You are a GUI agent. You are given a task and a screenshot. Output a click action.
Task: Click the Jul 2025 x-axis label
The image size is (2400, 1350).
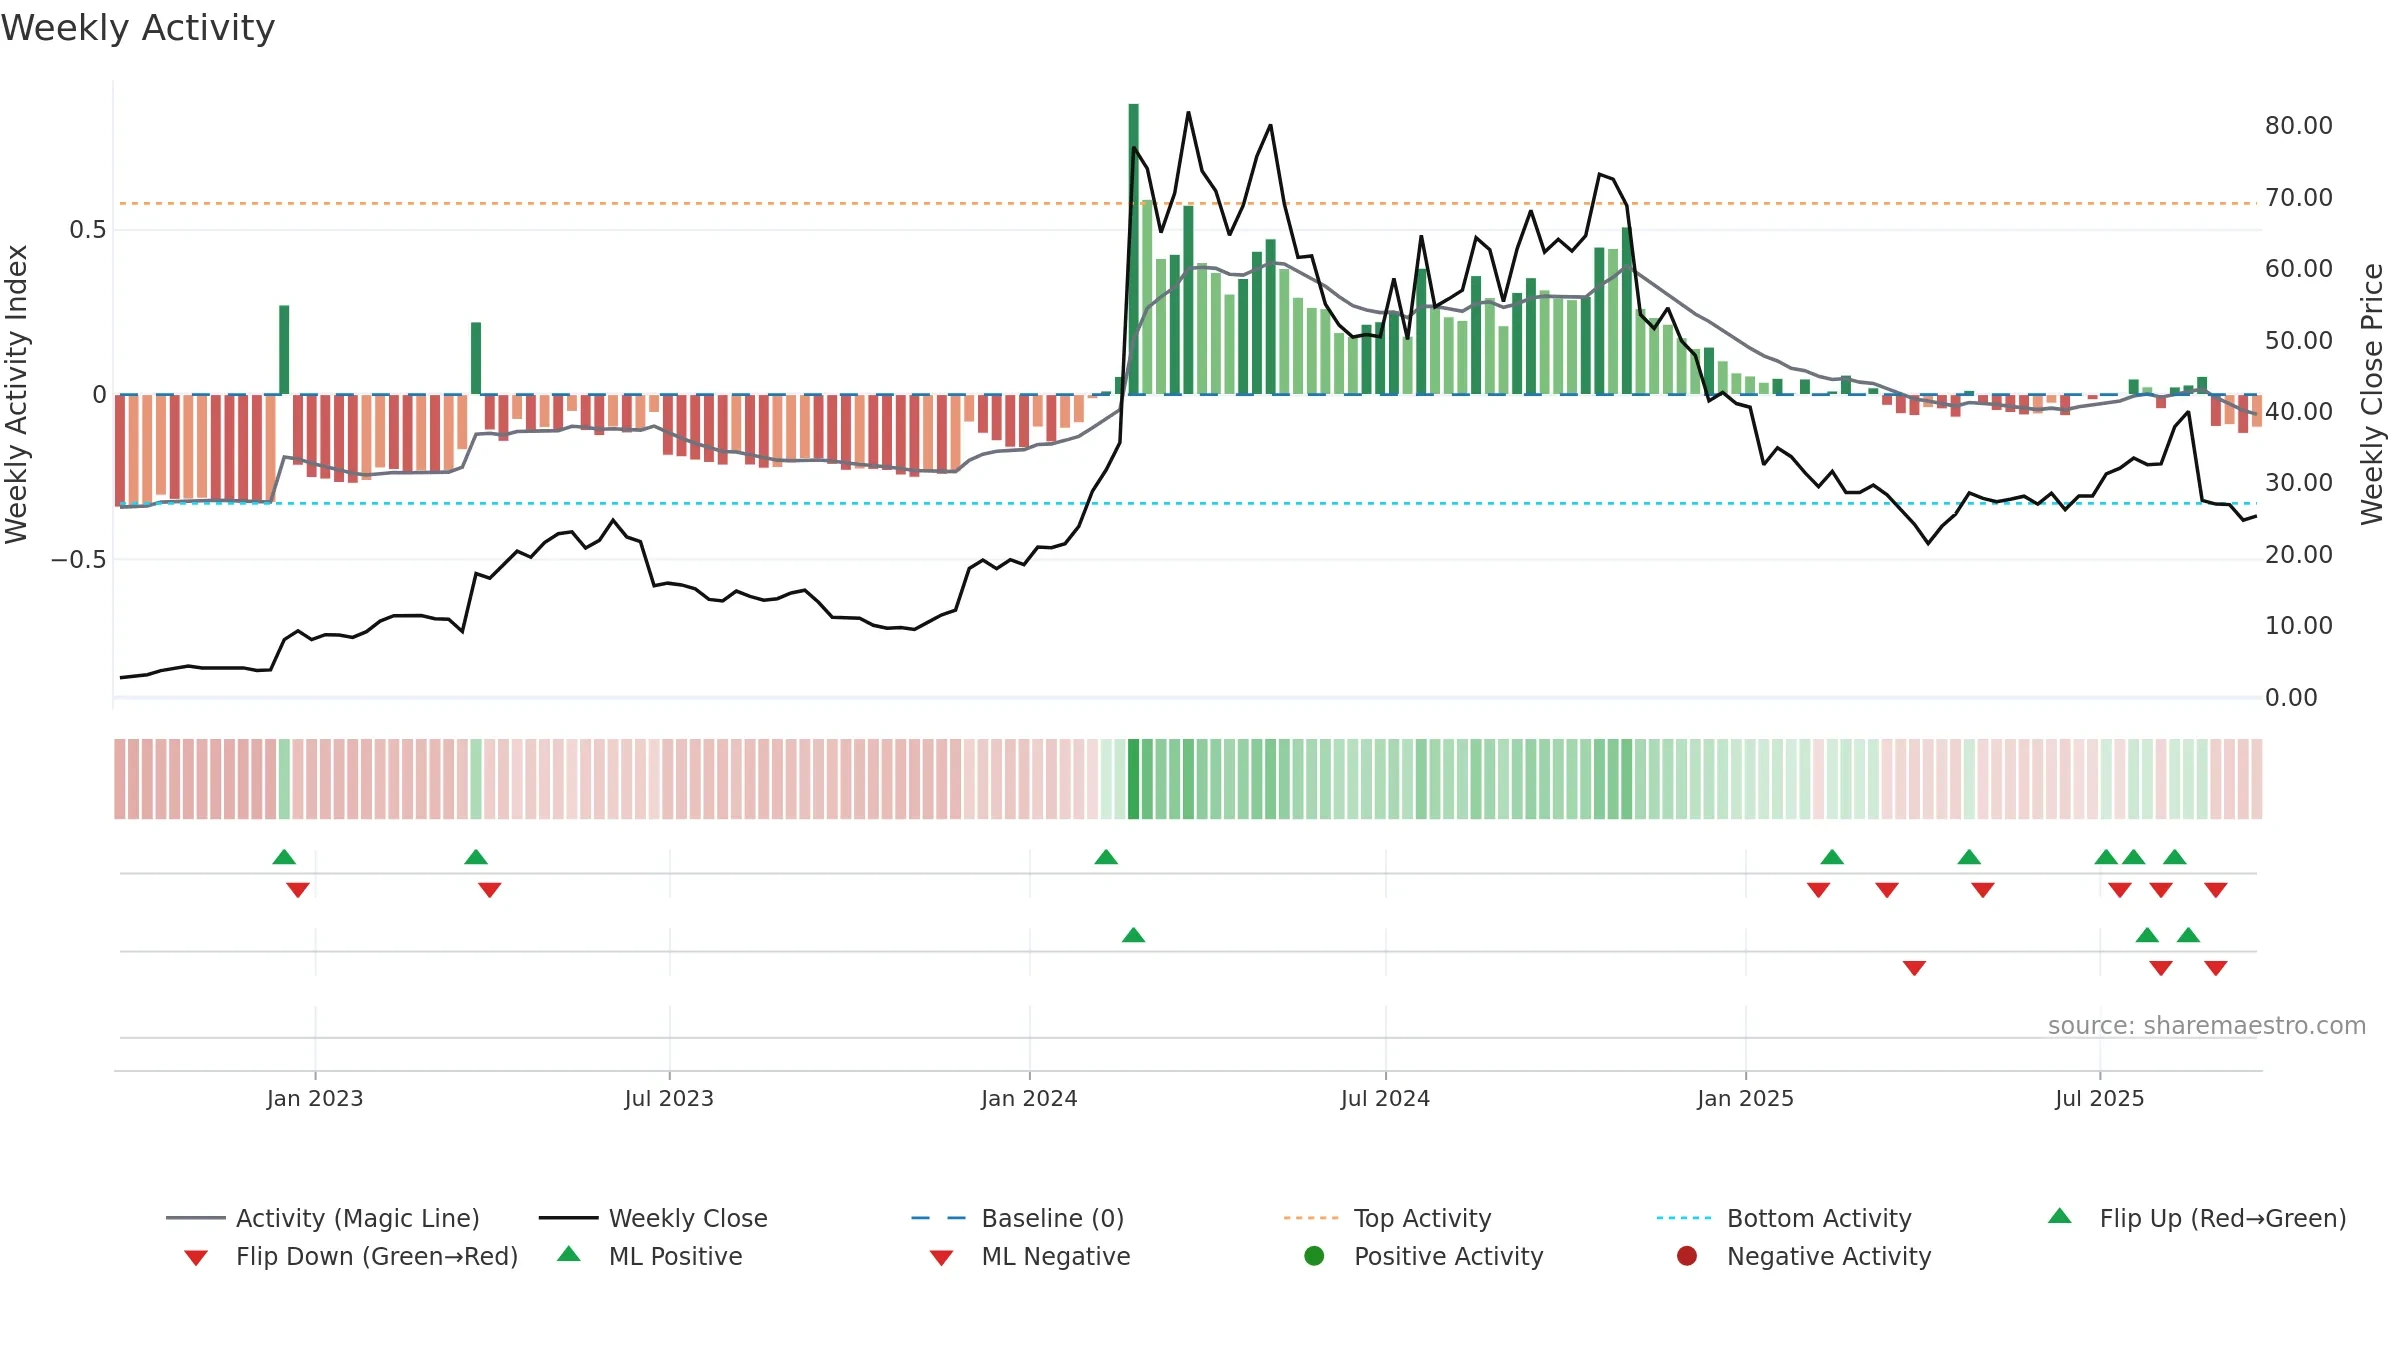click(2100, 1099)
